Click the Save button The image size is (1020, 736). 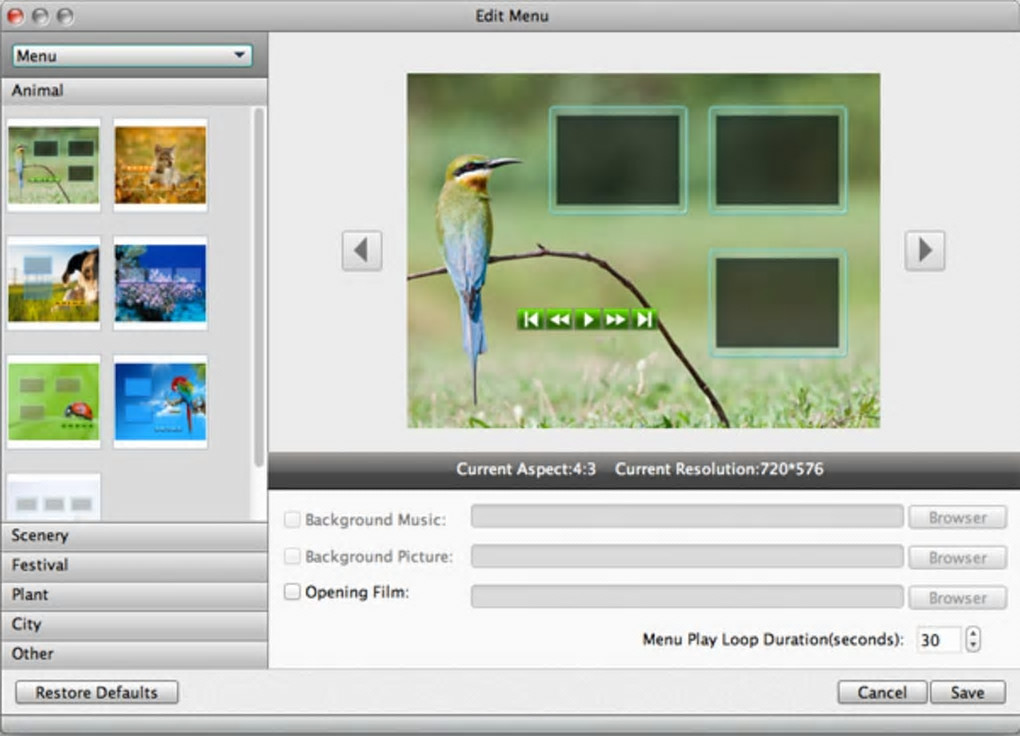pos(967,692)
